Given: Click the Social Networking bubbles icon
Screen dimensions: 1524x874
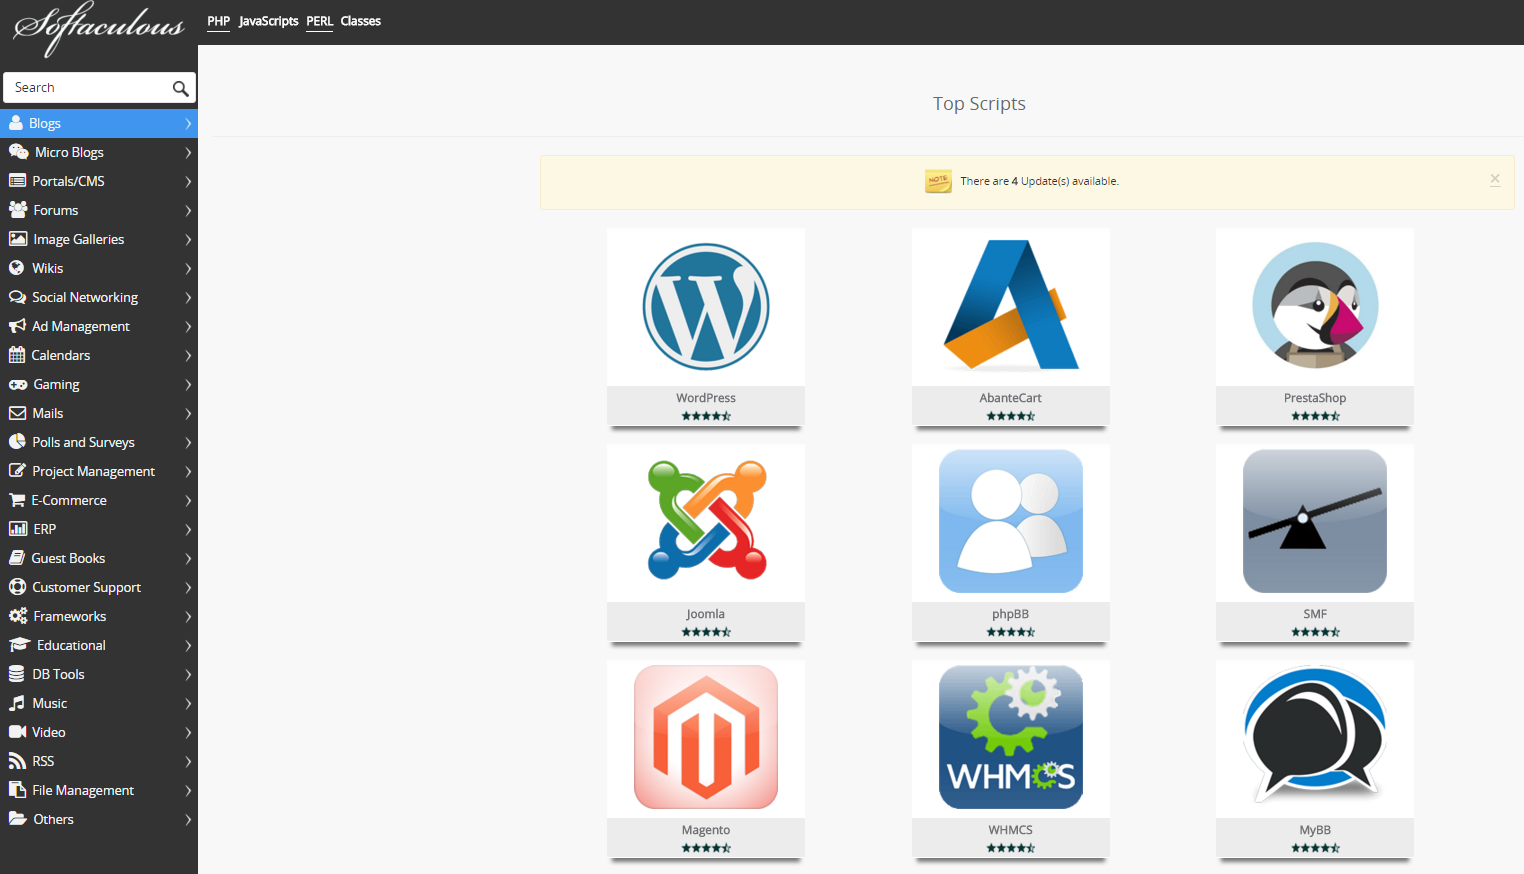Looking at the screenshot, I should click(x=17, y=297).
